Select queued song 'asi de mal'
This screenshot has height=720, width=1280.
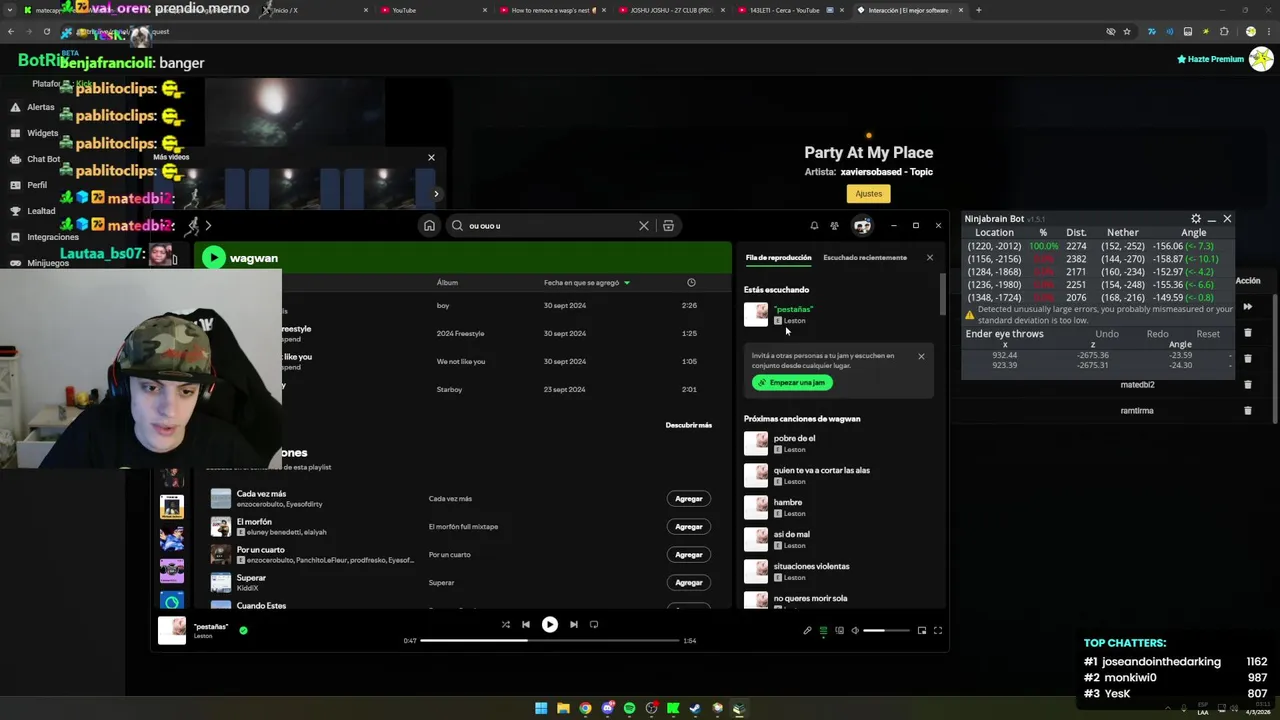click(840, 540)
